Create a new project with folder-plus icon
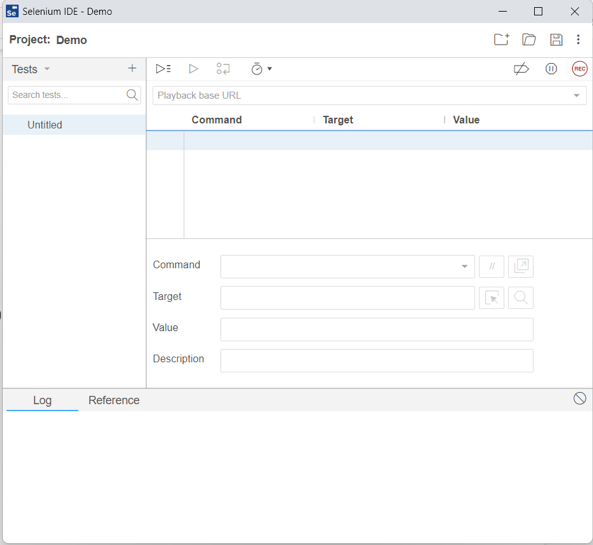 [501, 39]
